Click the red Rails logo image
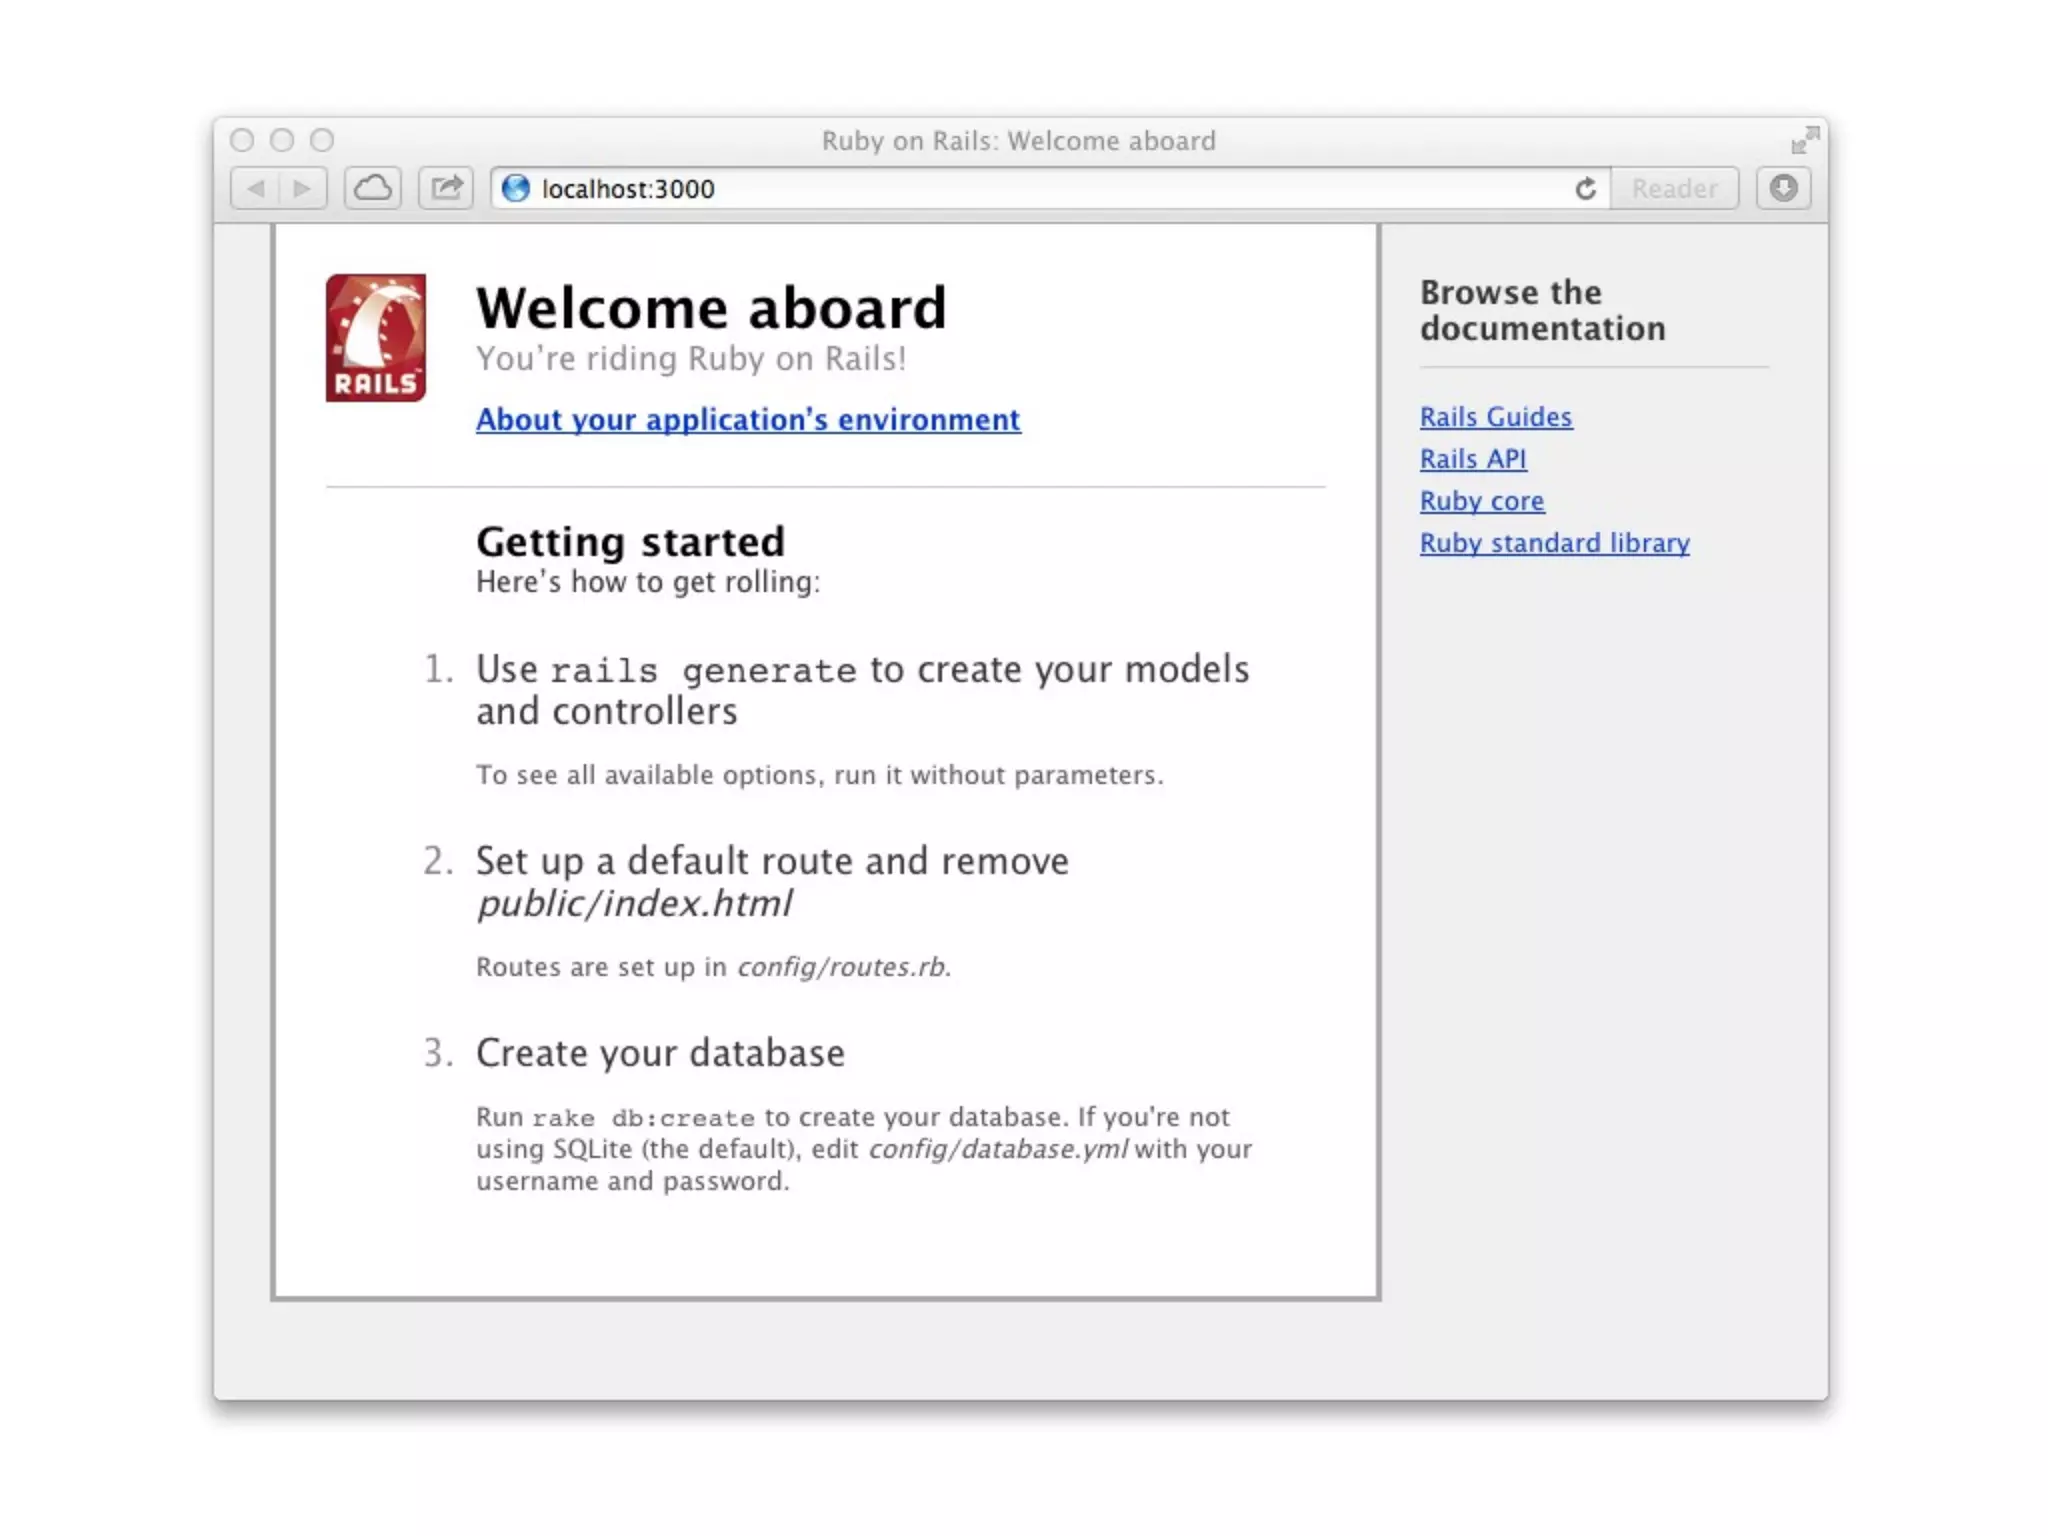This screenshot has width=2048, height=1536. coord(375,338)
